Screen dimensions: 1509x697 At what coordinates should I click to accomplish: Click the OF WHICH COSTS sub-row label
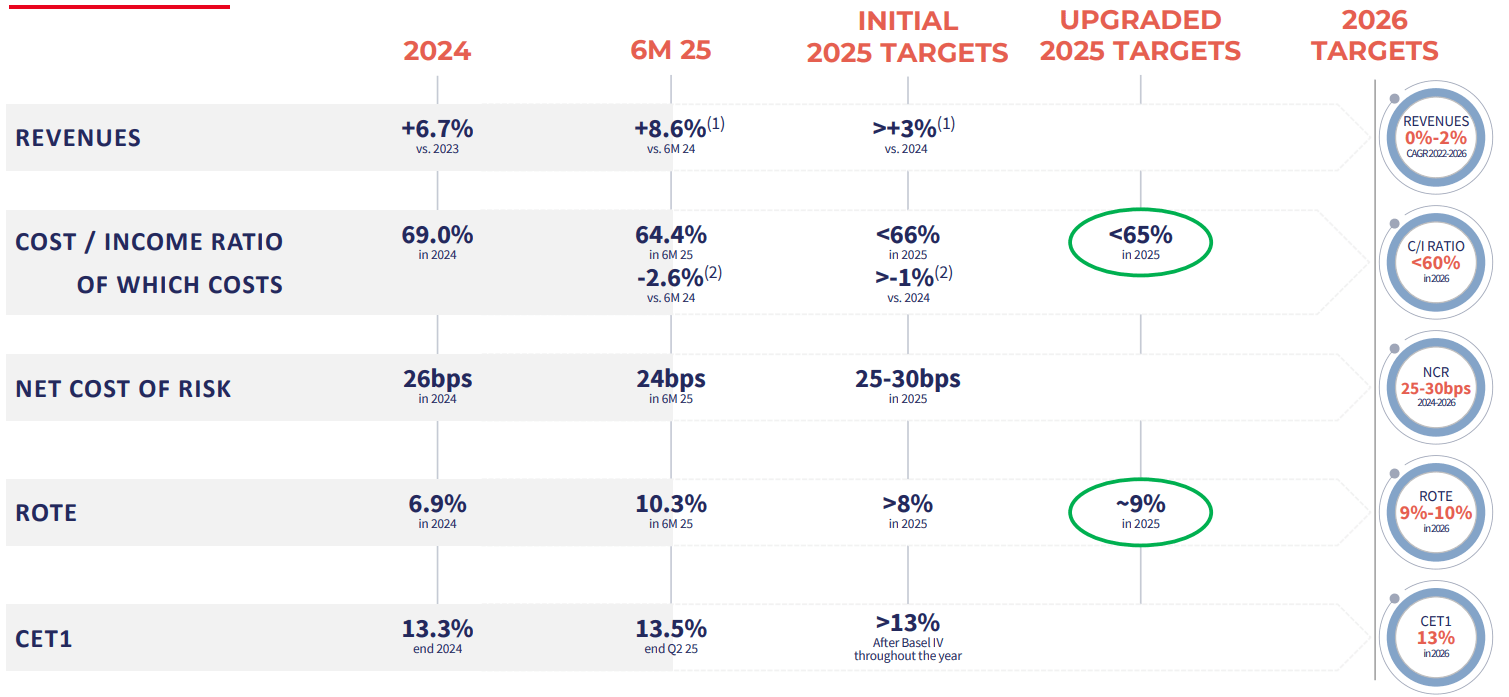click(x=180, y=285)
